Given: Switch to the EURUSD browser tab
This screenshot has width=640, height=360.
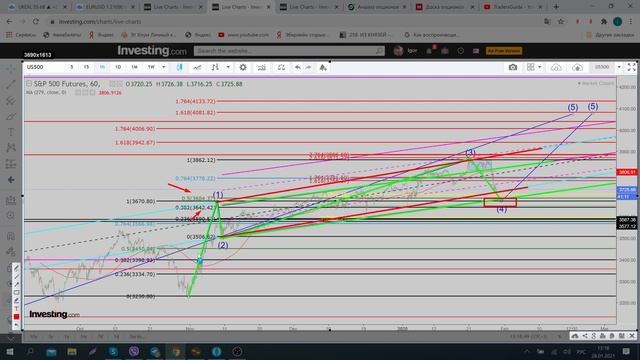Looking at the screenshot, I should coord(106,7).
